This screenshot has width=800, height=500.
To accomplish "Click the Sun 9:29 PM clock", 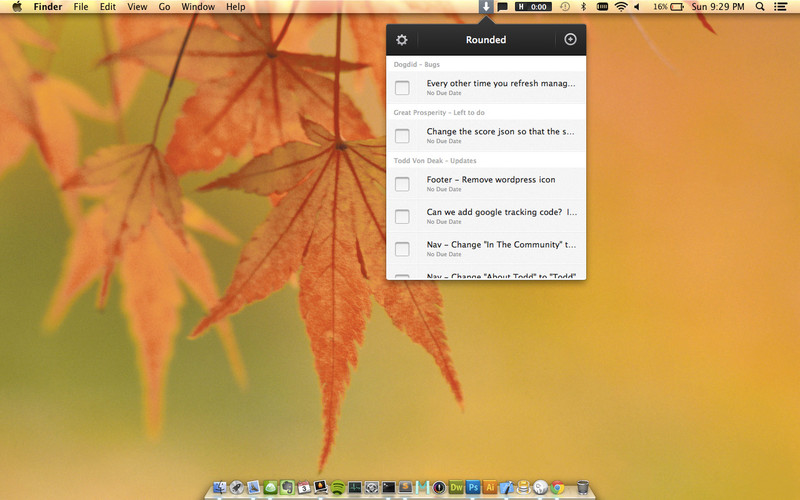I will point(718,7).
